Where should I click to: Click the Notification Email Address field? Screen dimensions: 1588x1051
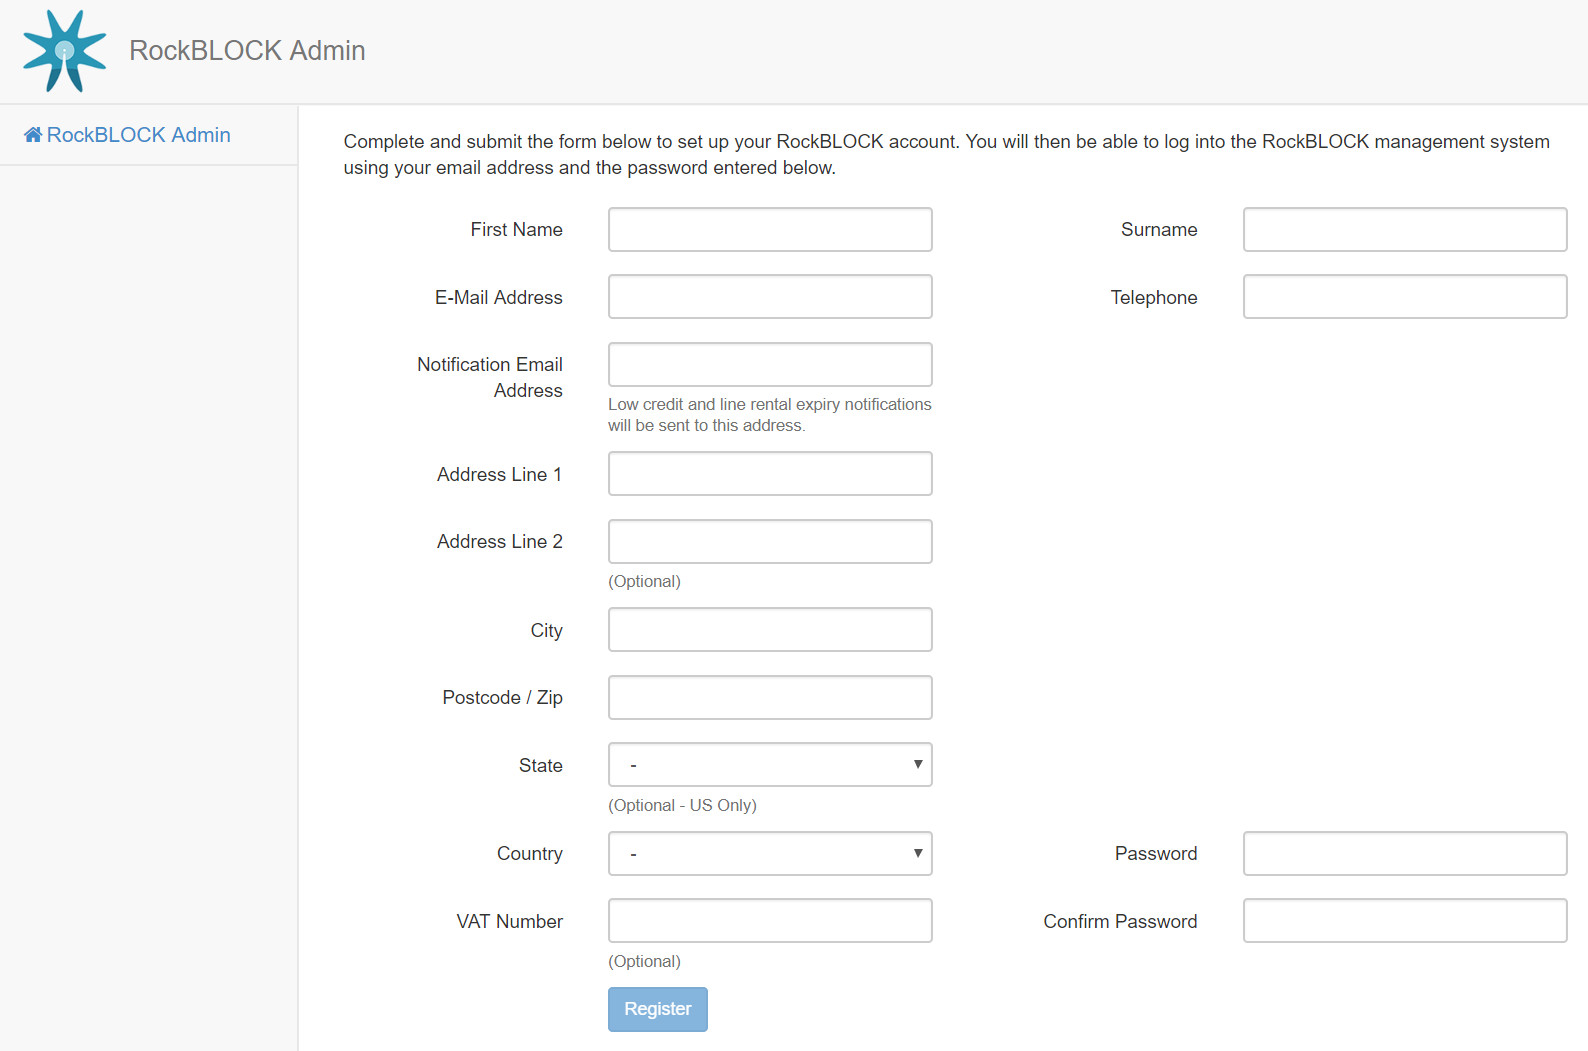coord(770,364)
